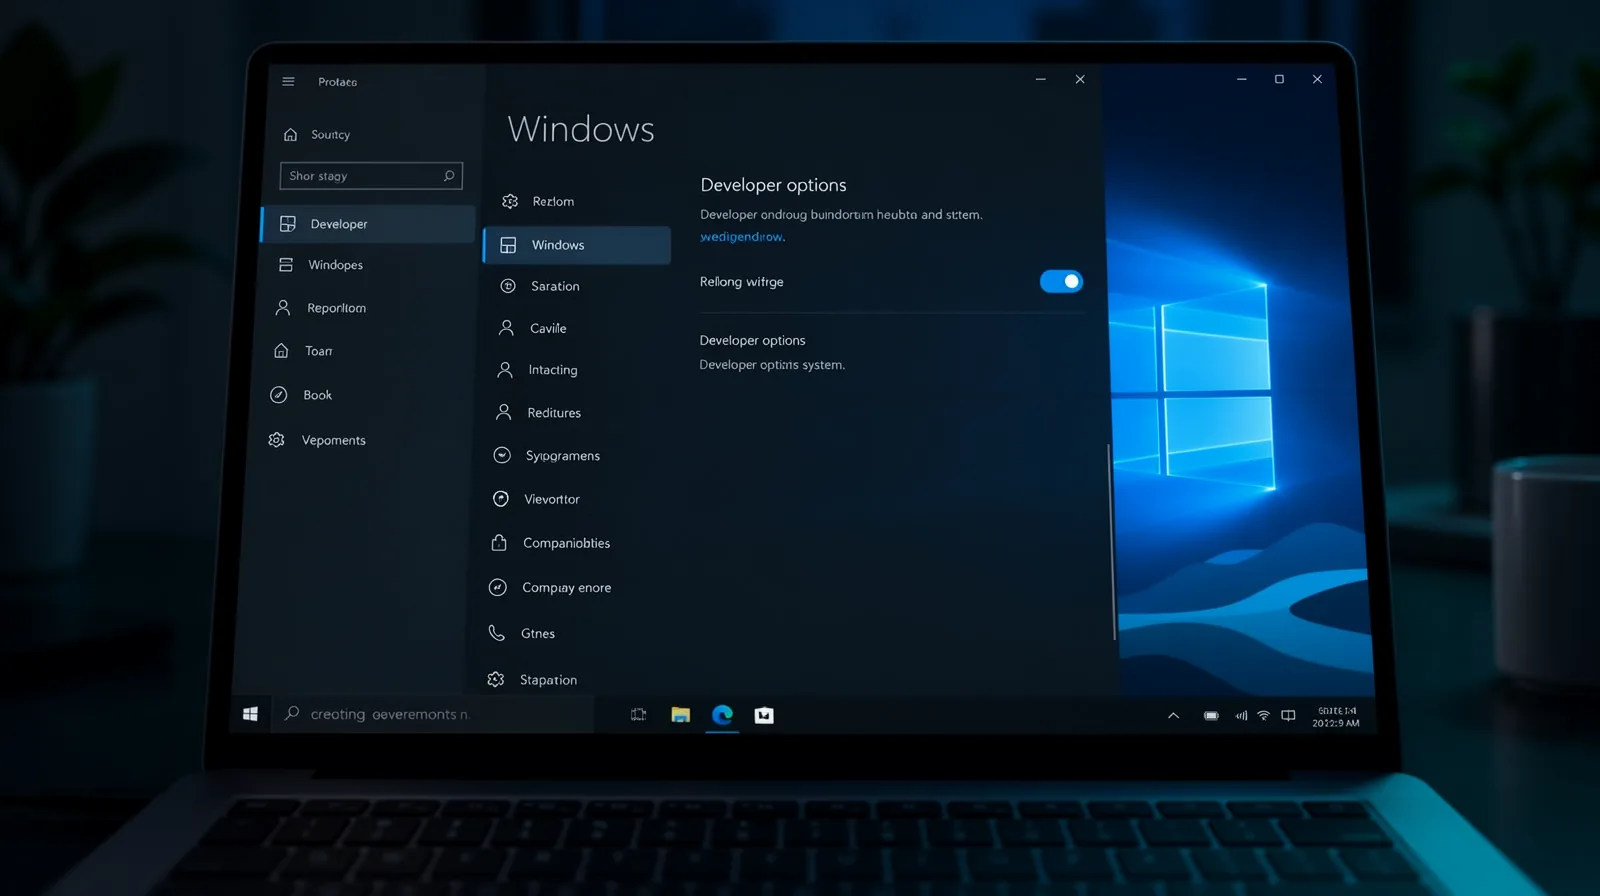Click the gear icon next to Rezlom

(x=510, y=201)
